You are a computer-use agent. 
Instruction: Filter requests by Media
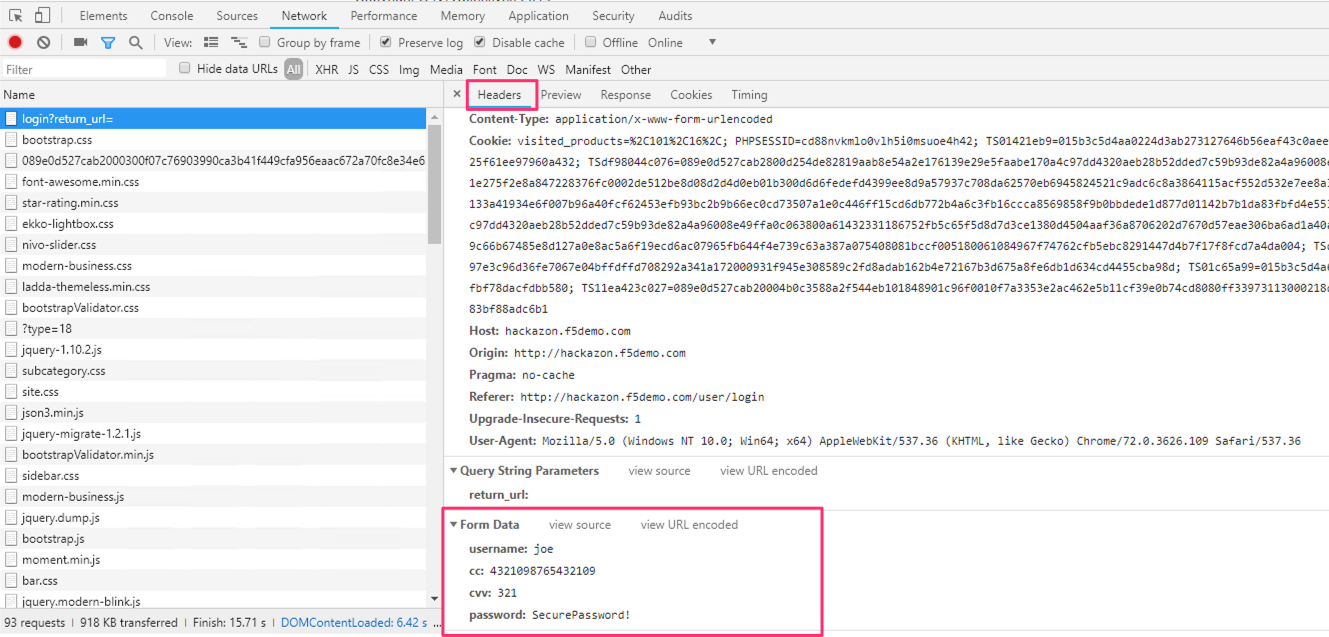pyautogui.click(x=446, y=69)
